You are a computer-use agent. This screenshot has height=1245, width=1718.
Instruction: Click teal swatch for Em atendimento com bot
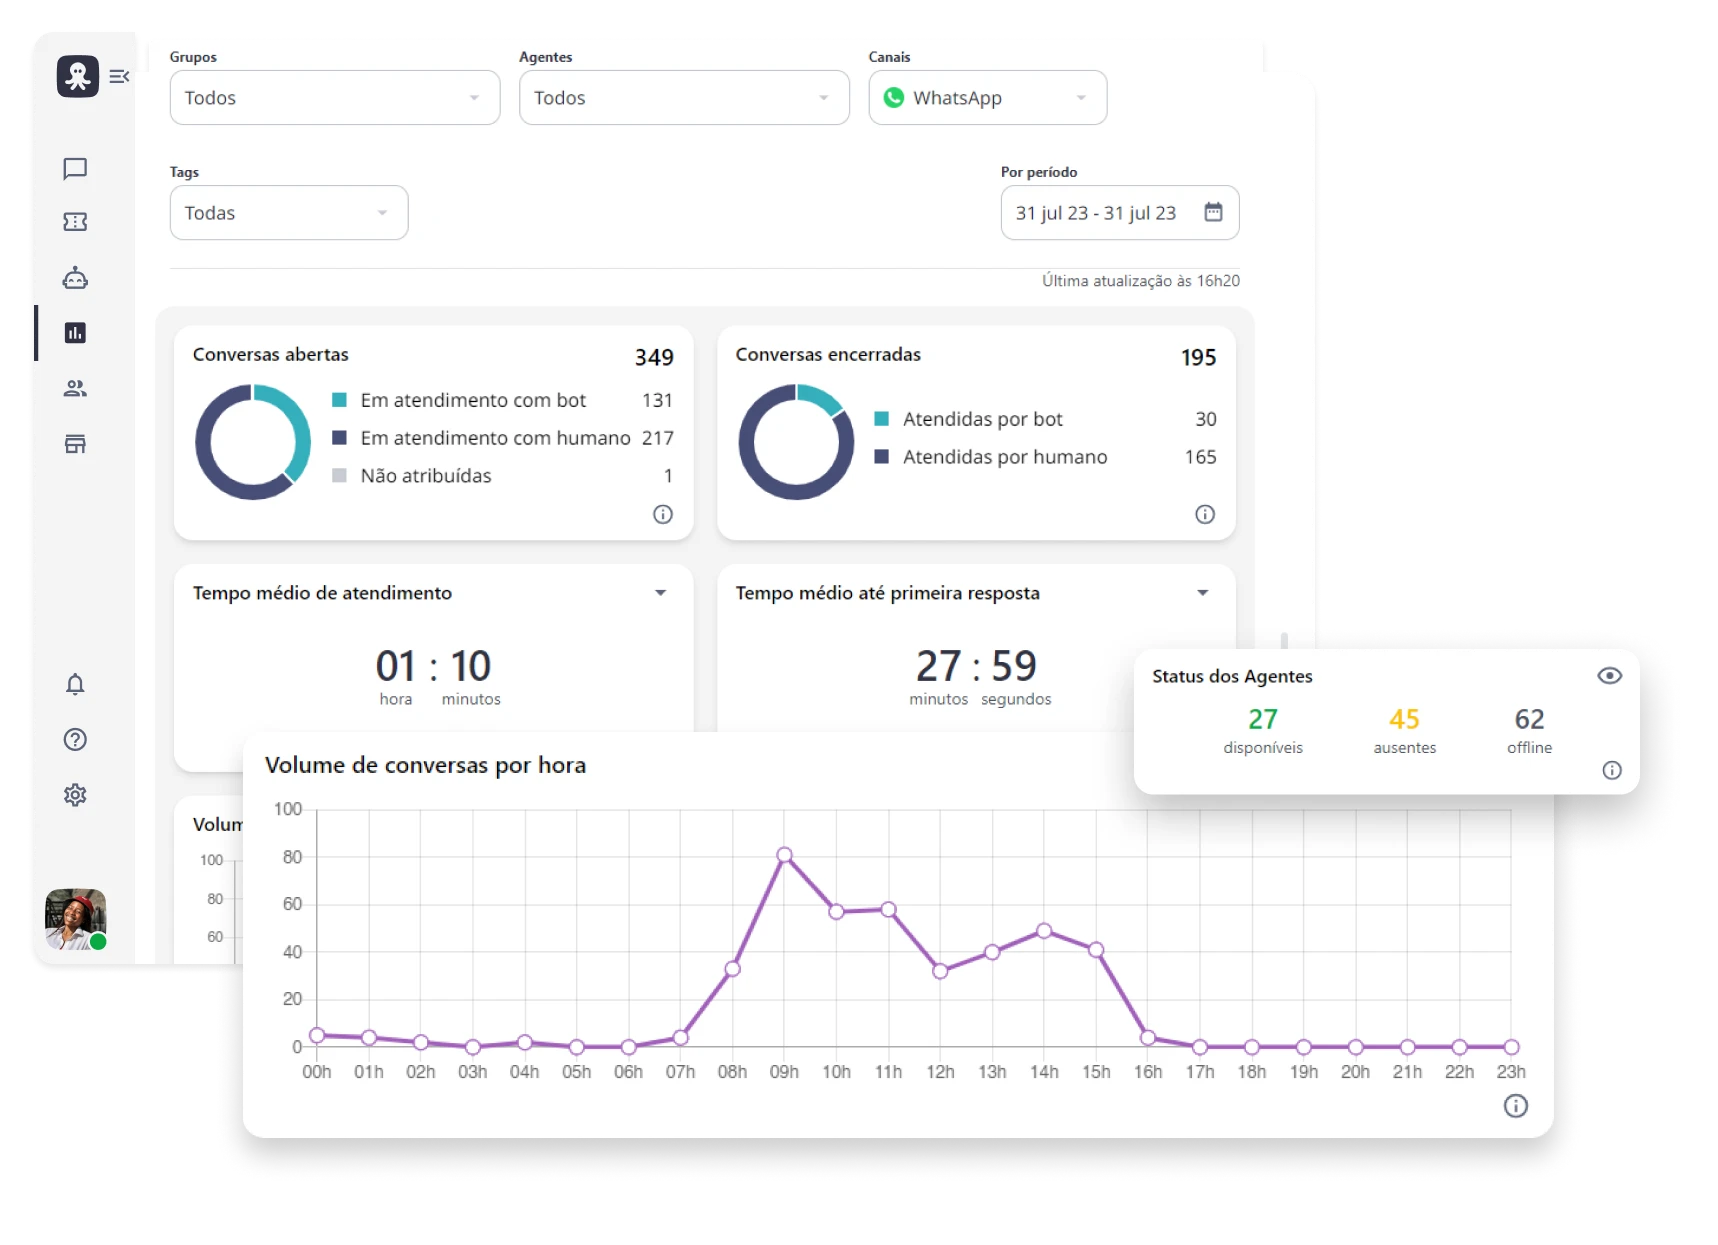(339, 400)
